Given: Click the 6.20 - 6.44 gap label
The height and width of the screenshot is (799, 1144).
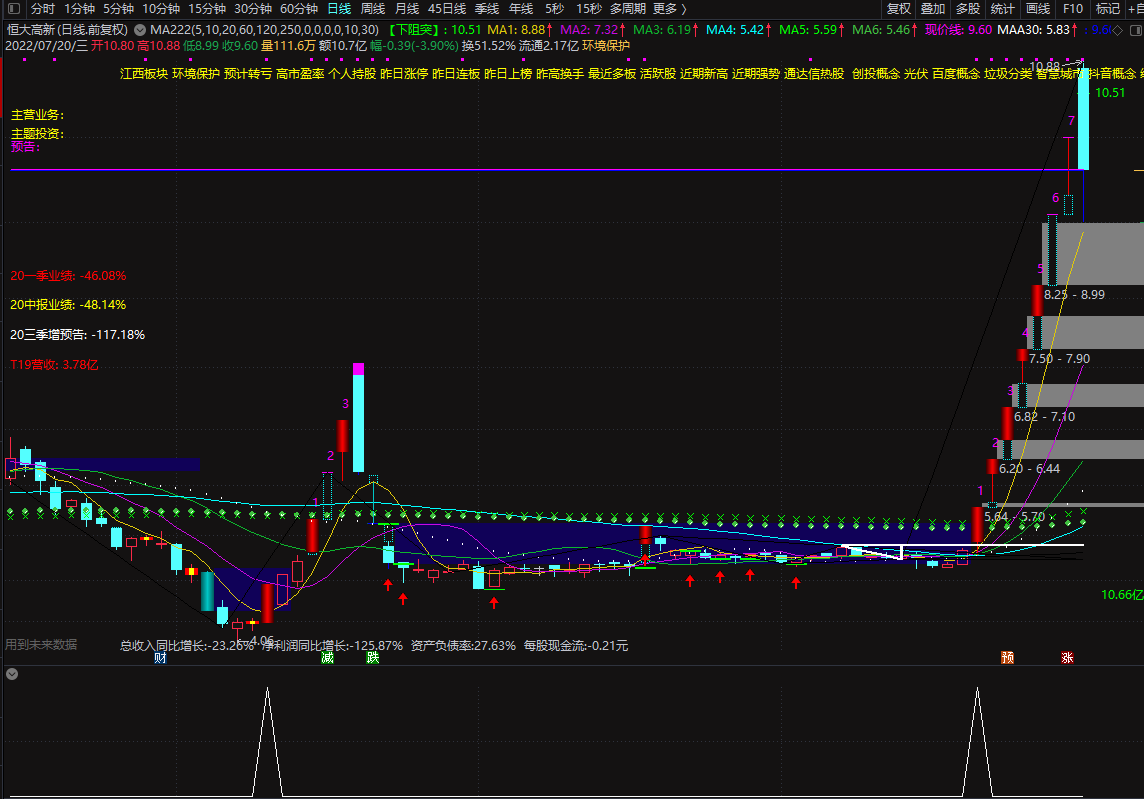Looking at the screenshot, I should point(1029,468).
